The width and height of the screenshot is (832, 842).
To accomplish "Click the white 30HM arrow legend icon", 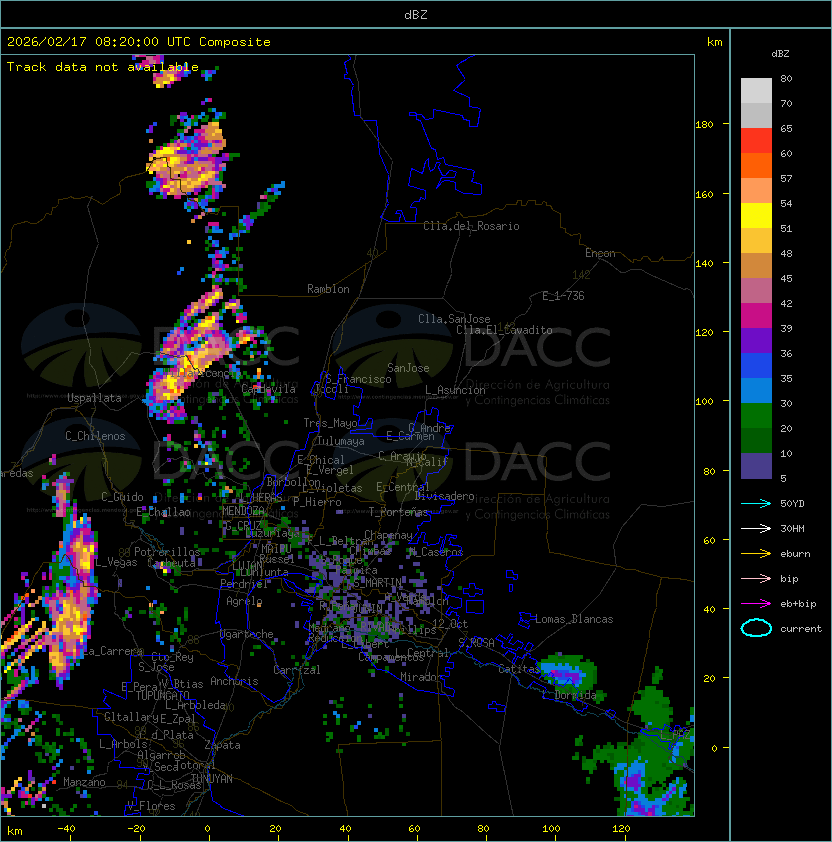I will pos(756,528).
